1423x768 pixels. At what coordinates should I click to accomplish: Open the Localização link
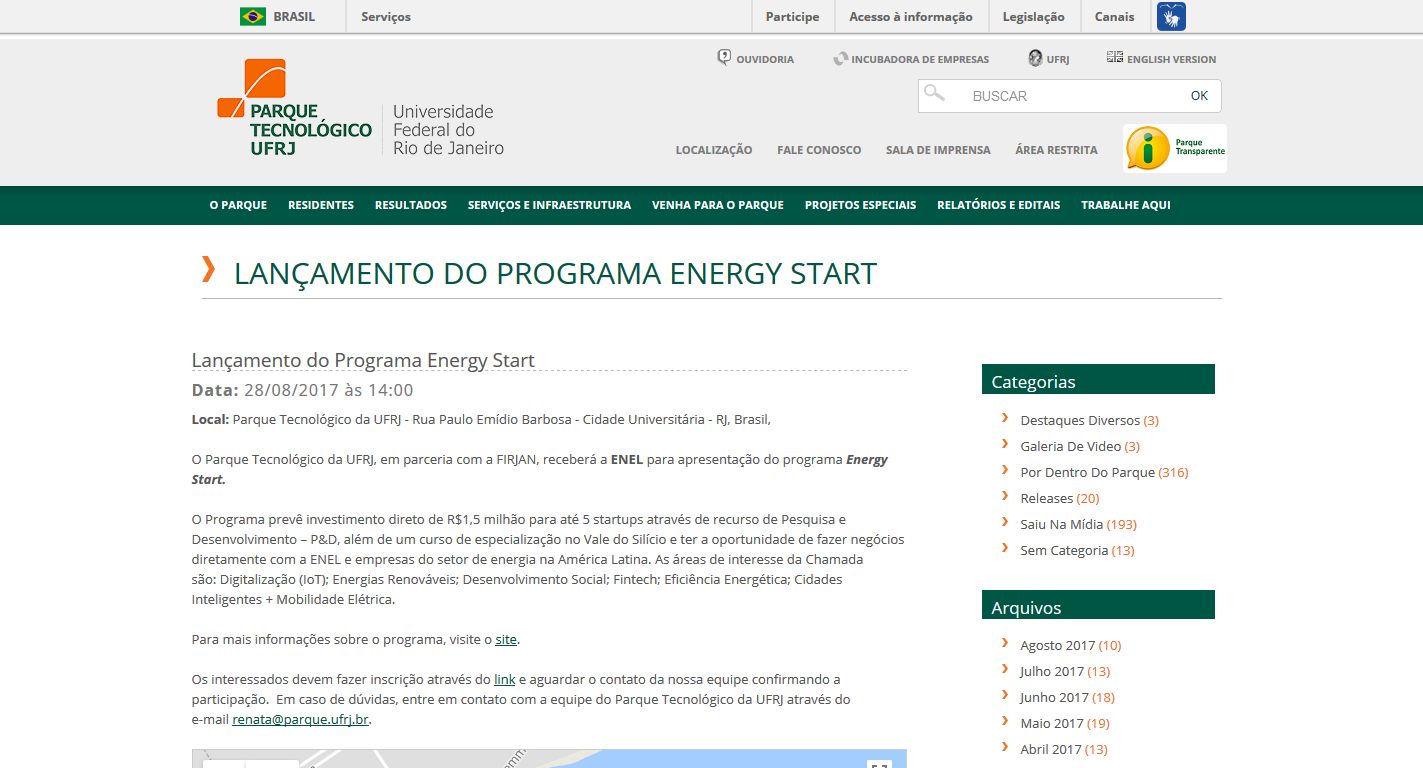click(714, 150)
